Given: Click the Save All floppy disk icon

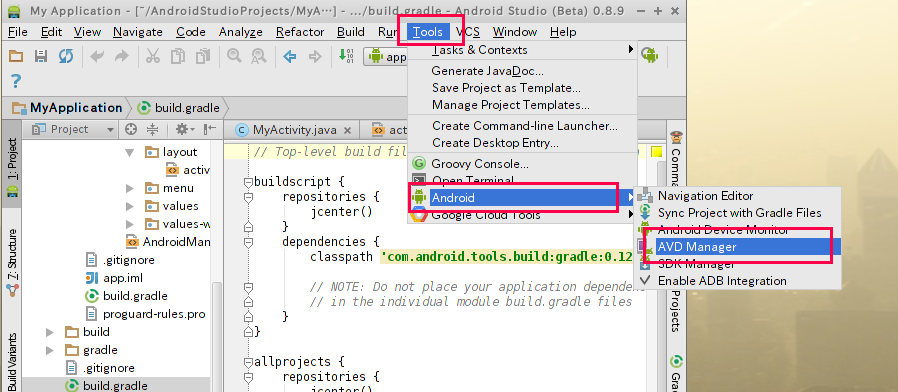Looking at the screenshot, I should pos(41,56).
